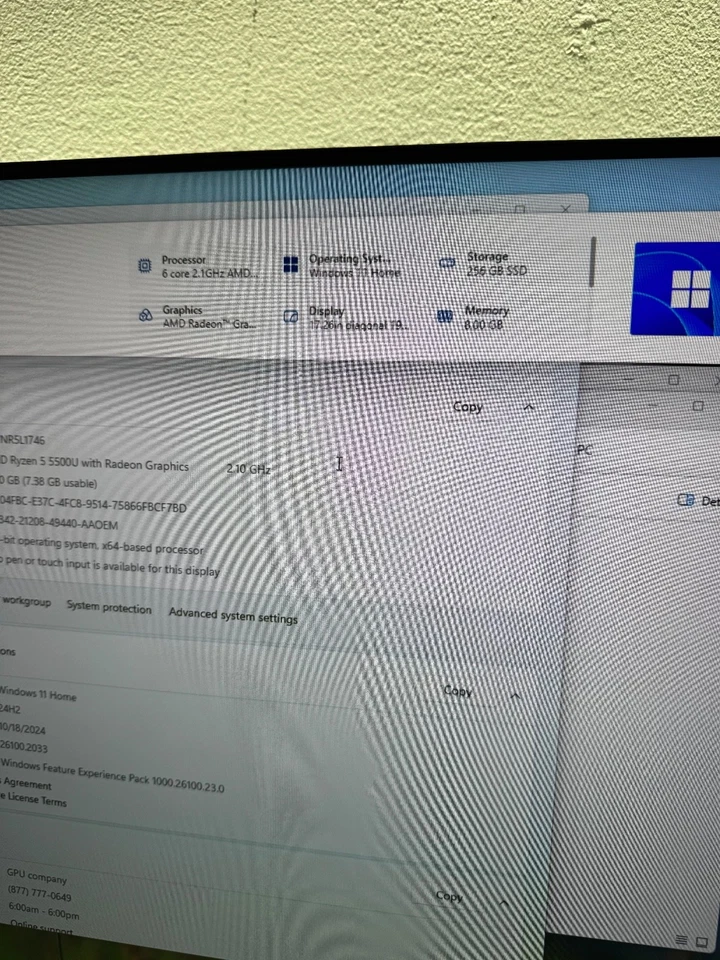This screenshot has width=720, height=960.
Task: Click the 'AMD Radeon Gra...' graphics text
Action: [208, 324]
